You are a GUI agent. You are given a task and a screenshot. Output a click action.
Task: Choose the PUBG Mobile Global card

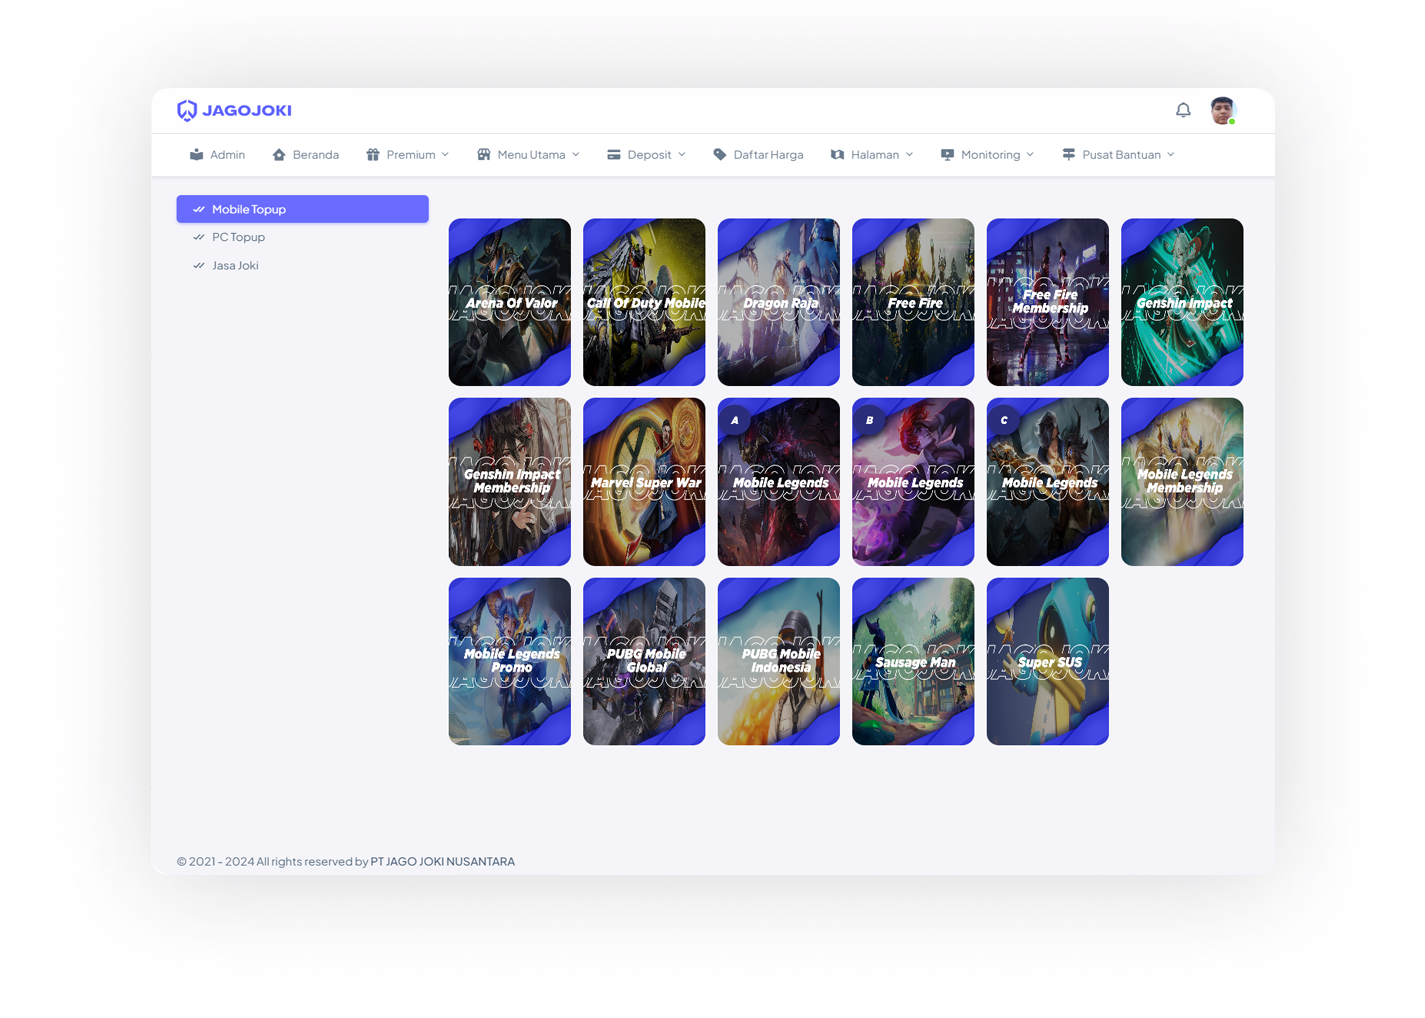pyautogui.click(x=644, y=661)
